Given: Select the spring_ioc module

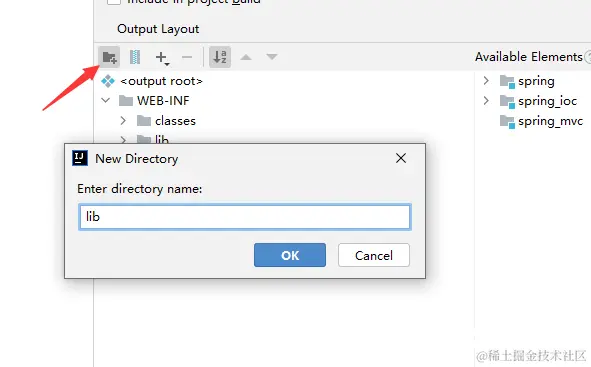Looking at the screenshot, I should tap(539, 101).
